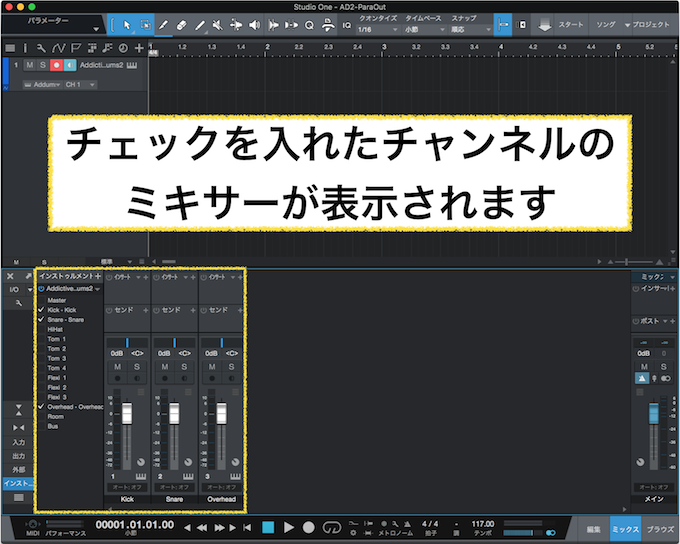Viewport: 680px width, 544px height.
Task: Toggle loop button in transport
Action: click(332, 528)
